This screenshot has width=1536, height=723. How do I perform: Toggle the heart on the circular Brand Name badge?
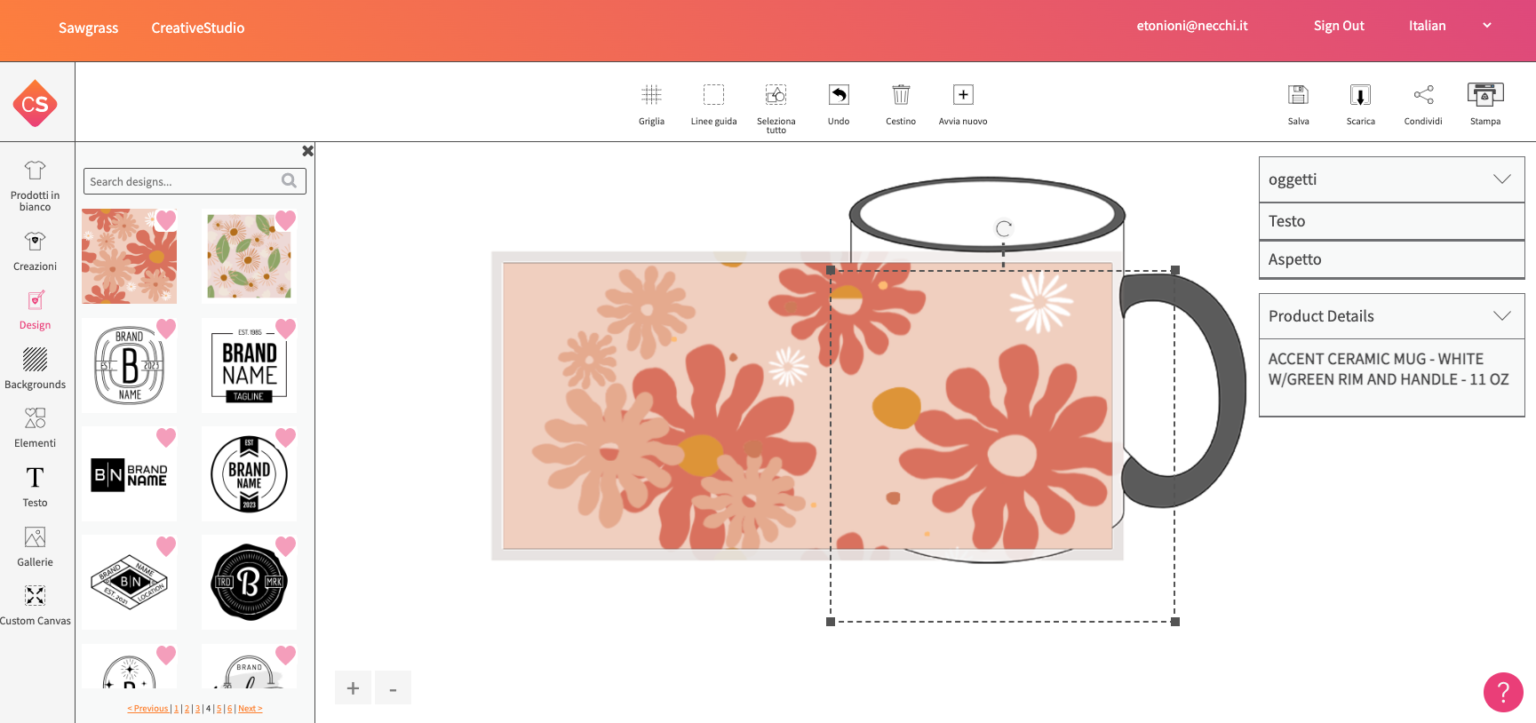[285, 437]
